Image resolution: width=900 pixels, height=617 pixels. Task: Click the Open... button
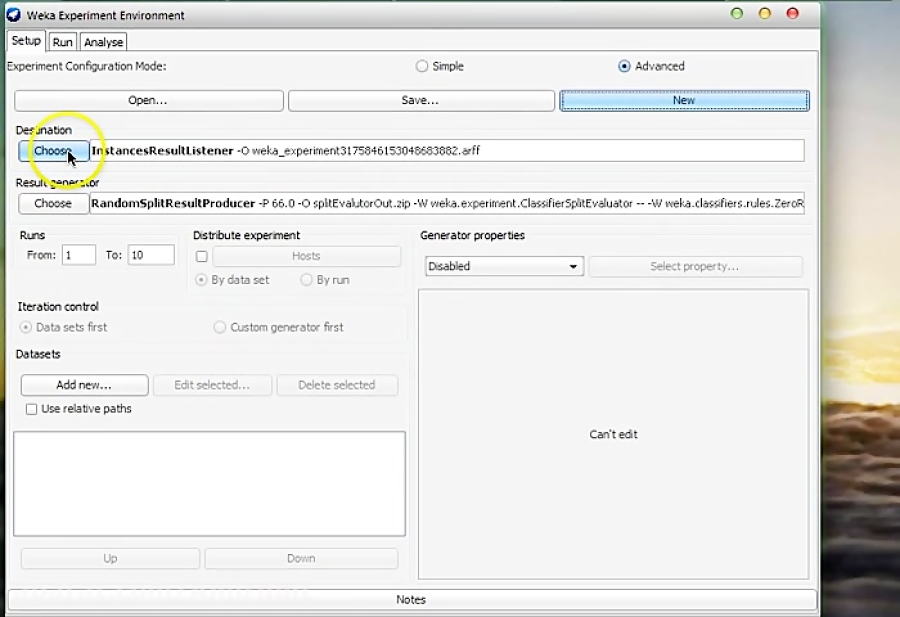[x=146, y=100]
